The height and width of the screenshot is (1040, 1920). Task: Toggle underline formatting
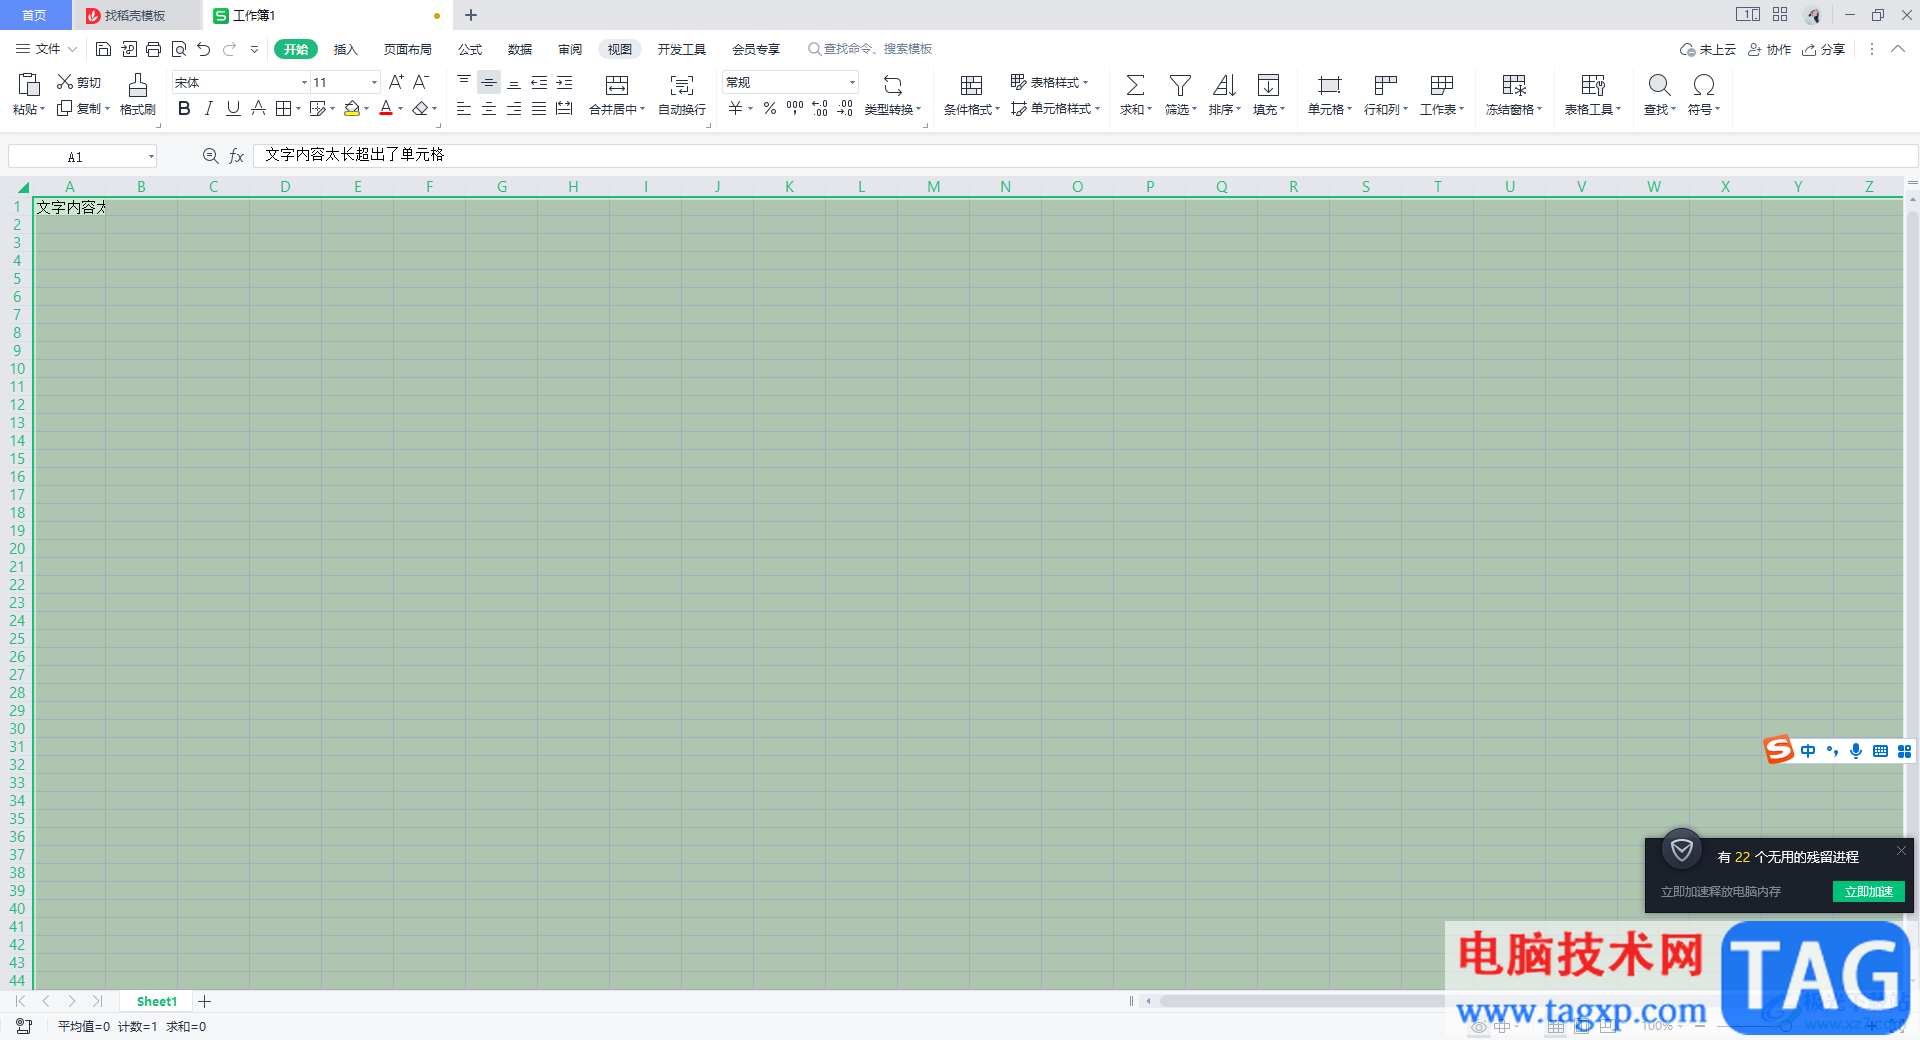tap(233, 108)
